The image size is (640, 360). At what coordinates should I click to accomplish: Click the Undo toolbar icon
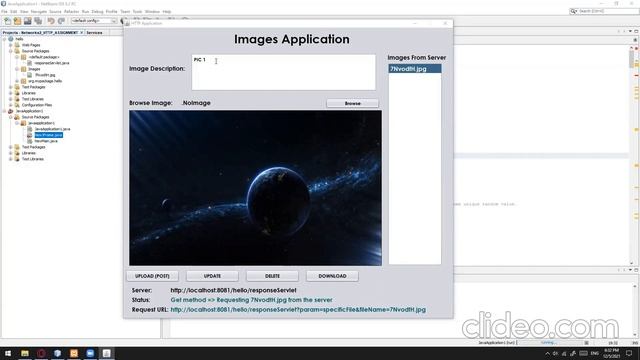(51, 21)
